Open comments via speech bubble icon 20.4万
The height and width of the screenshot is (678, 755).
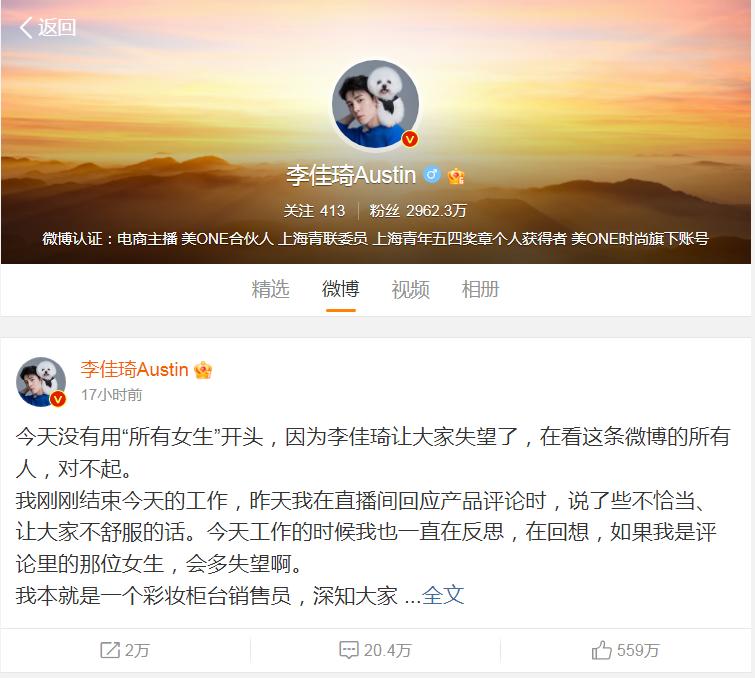[x=375, y=650]
